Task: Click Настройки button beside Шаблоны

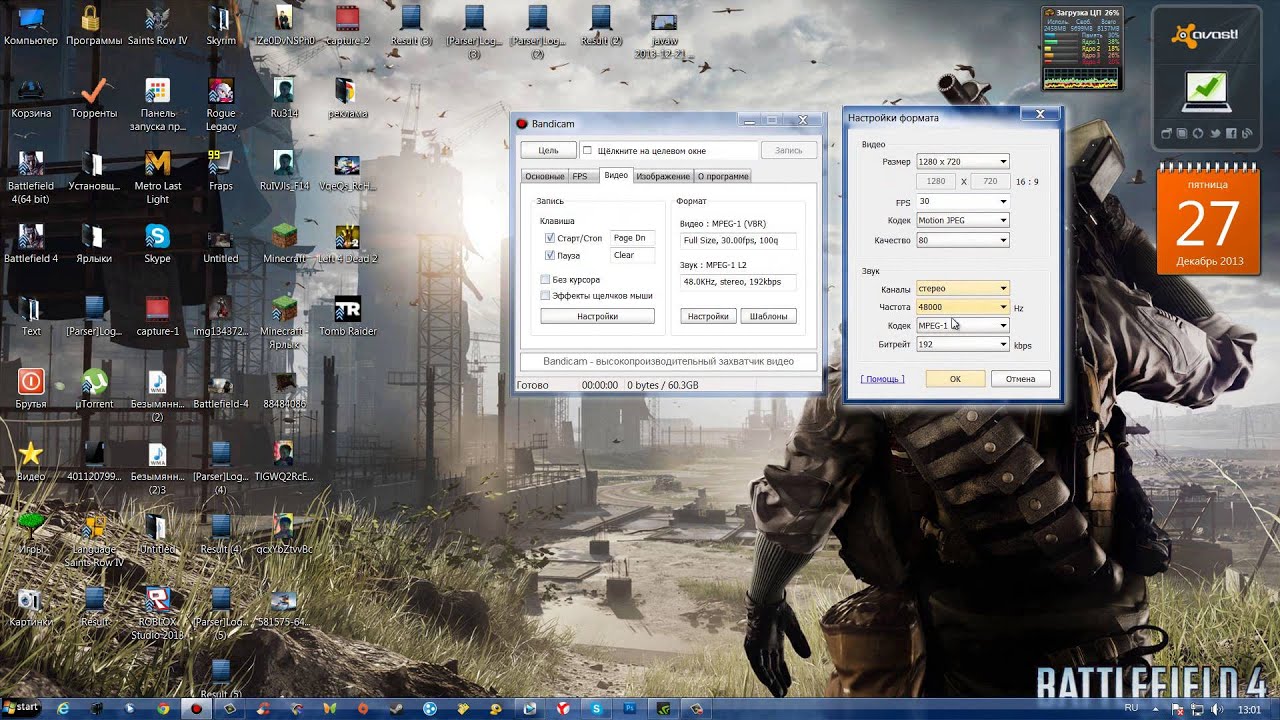Action: click(708, 316)
